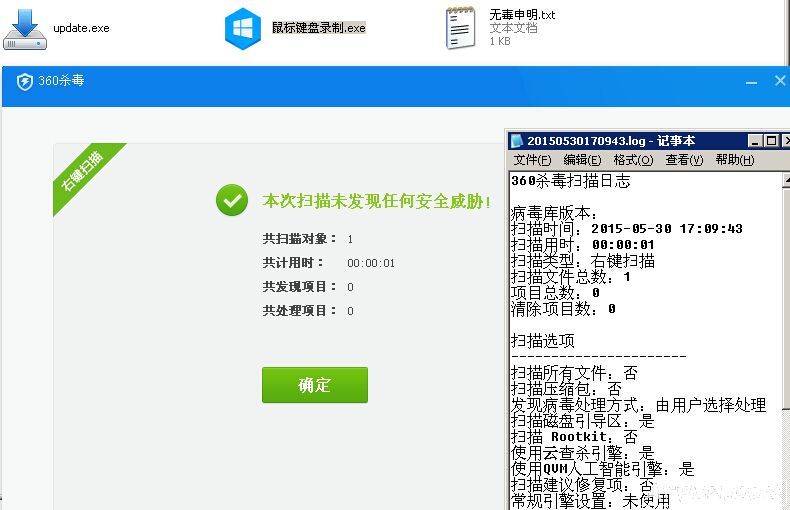The width and height of the screenshot is (790, 510).
Task: Open the 查看(V) menu in Notepad
Action: click(x=684, y=160)
